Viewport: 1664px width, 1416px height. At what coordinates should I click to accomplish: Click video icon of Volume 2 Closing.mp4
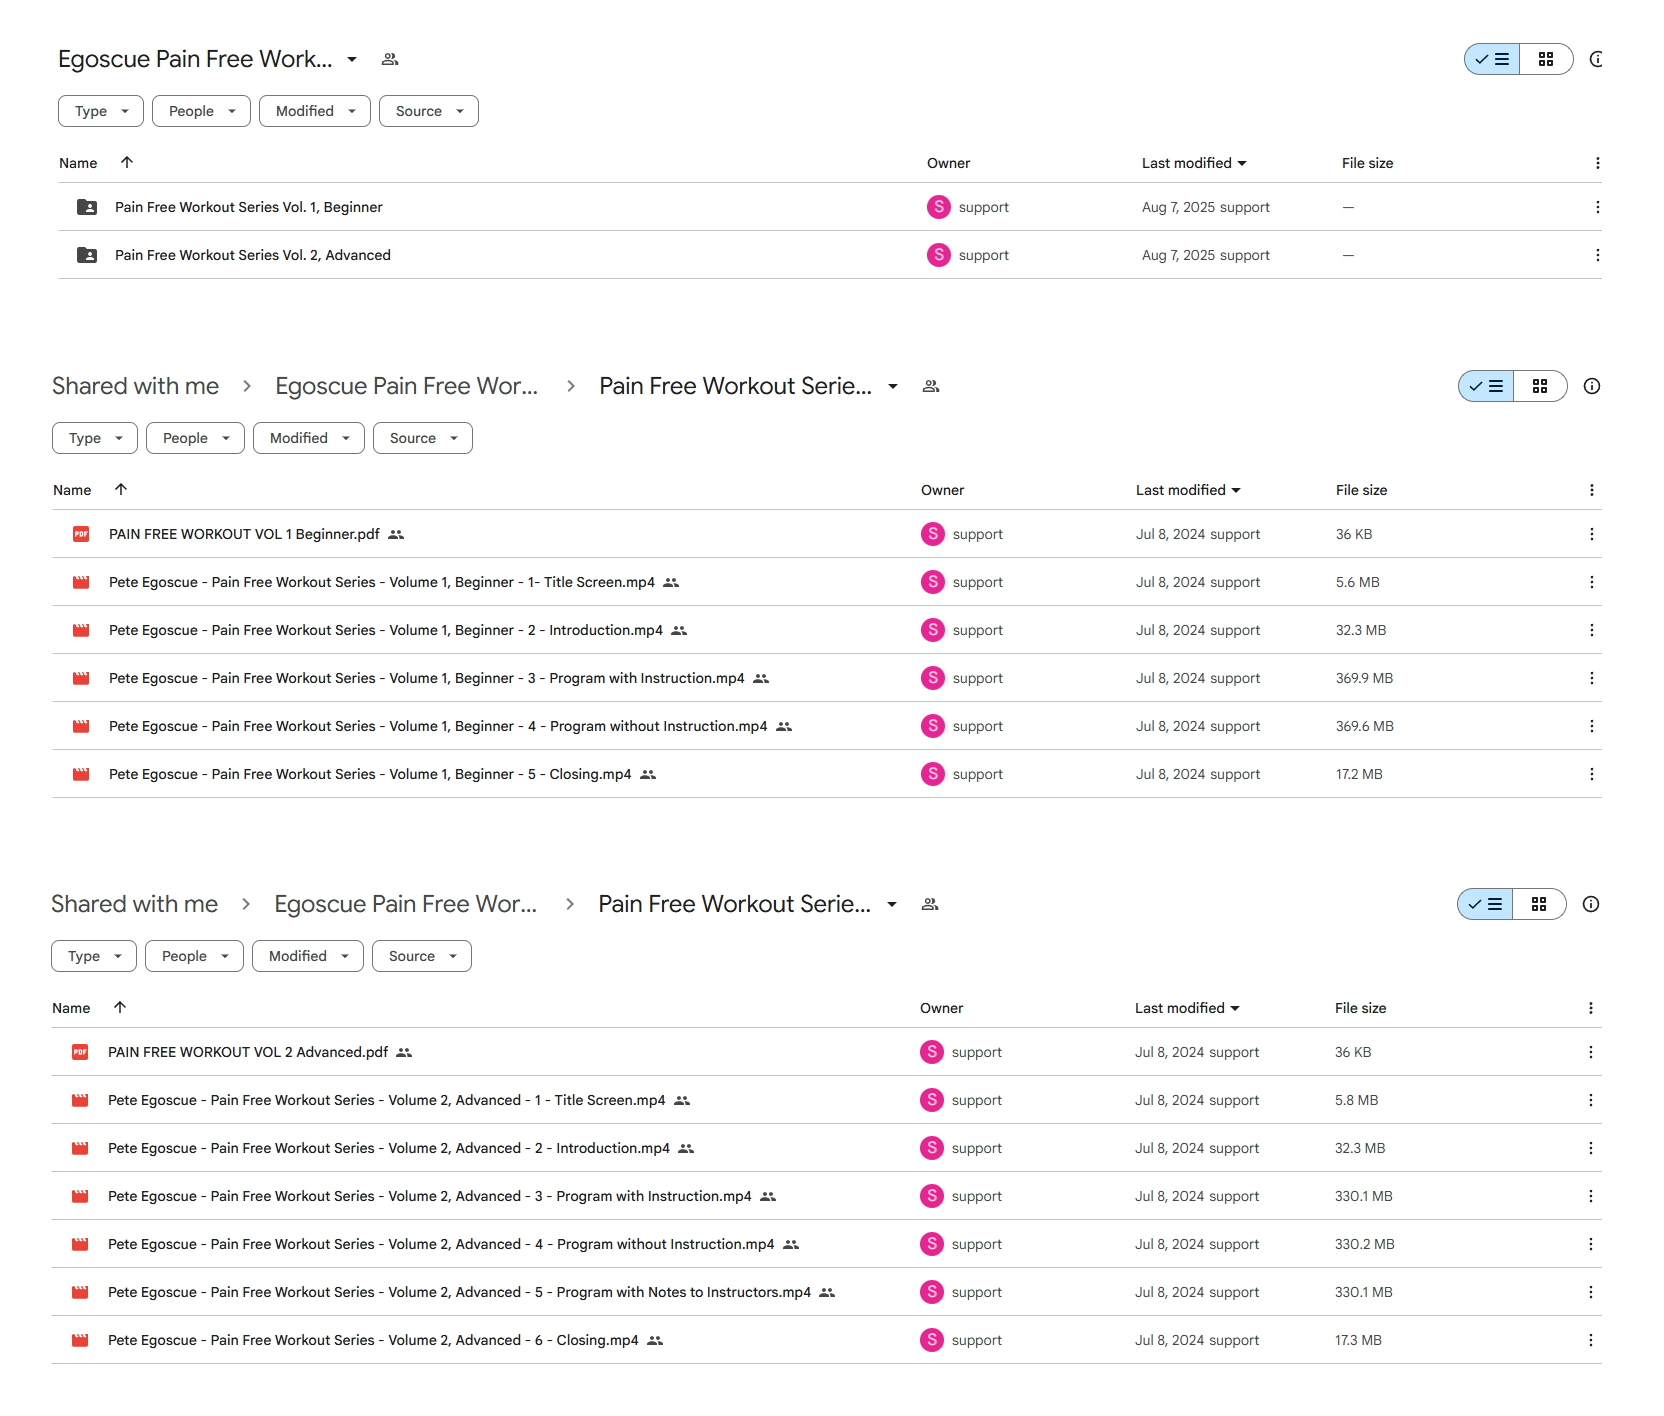click(80, 1340)
